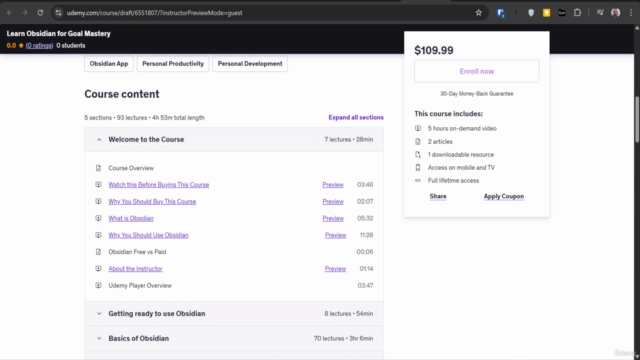Click article icon beside Obsidian Free vs Paid

click(x=98, y=252)
